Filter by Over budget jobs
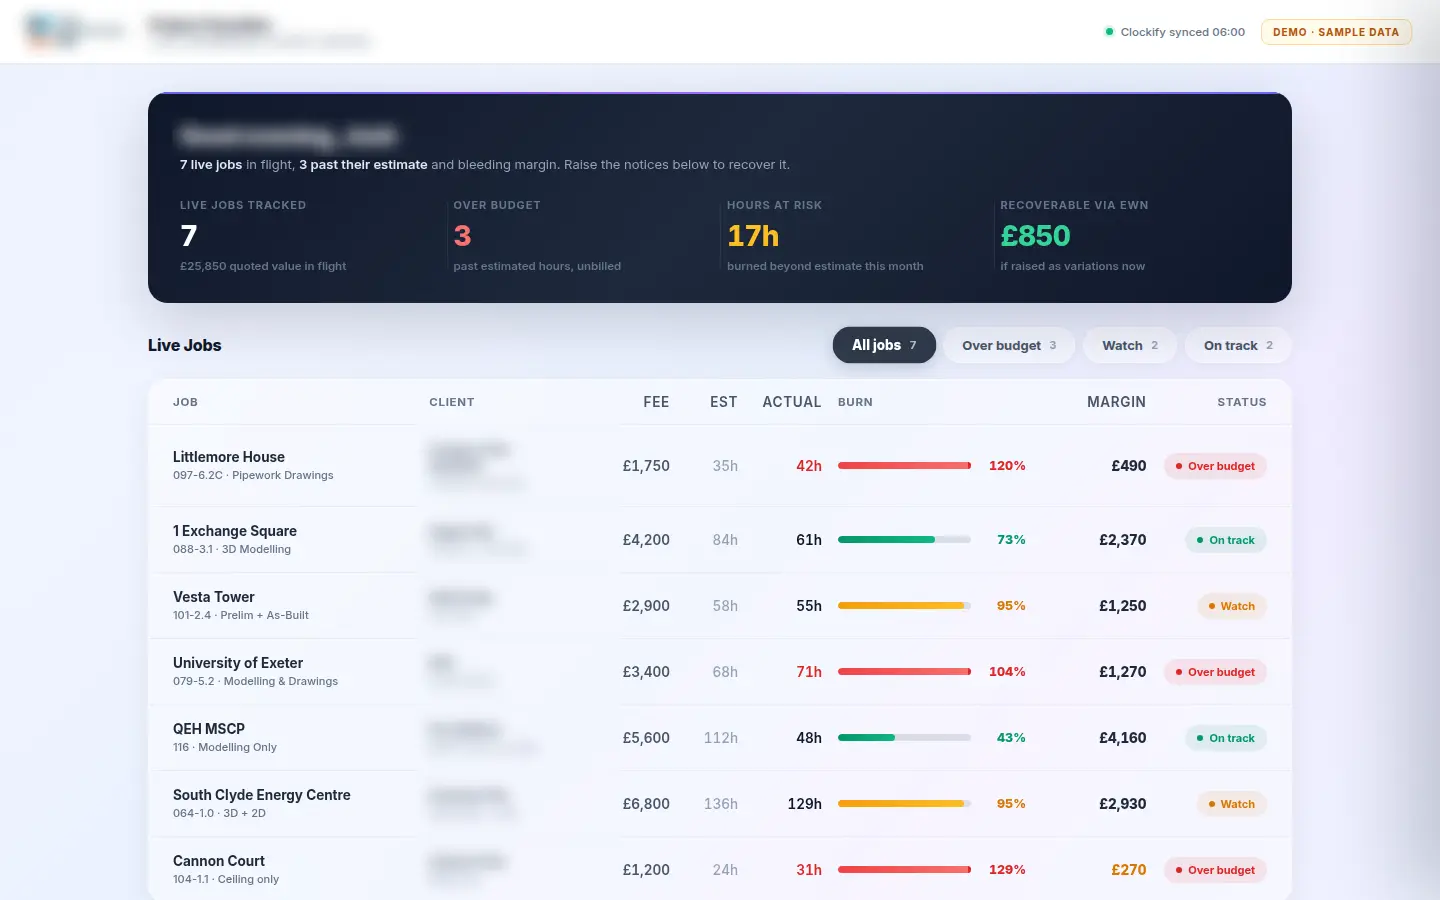This screenshot has height=900, width=1440. 1009,345
